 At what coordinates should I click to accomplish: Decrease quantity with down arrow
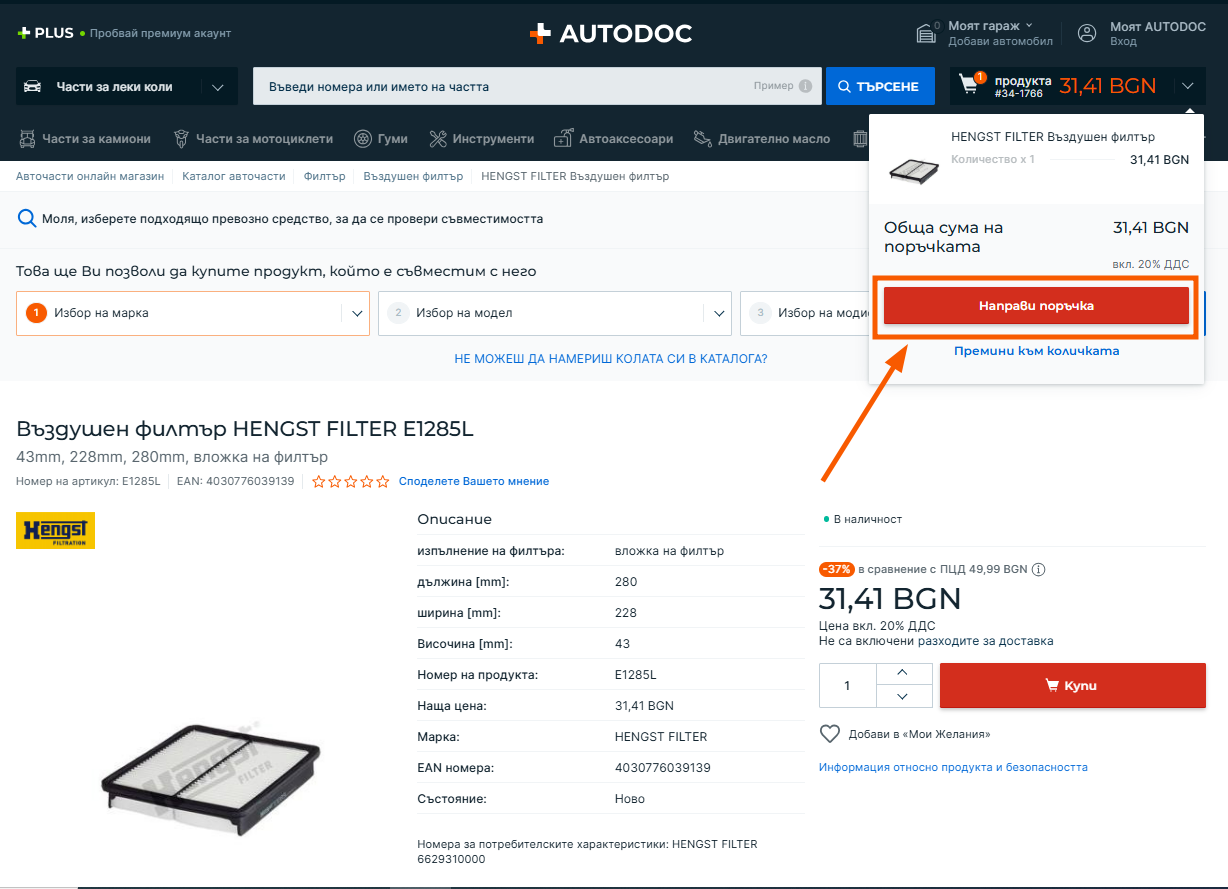pos(901,697)
